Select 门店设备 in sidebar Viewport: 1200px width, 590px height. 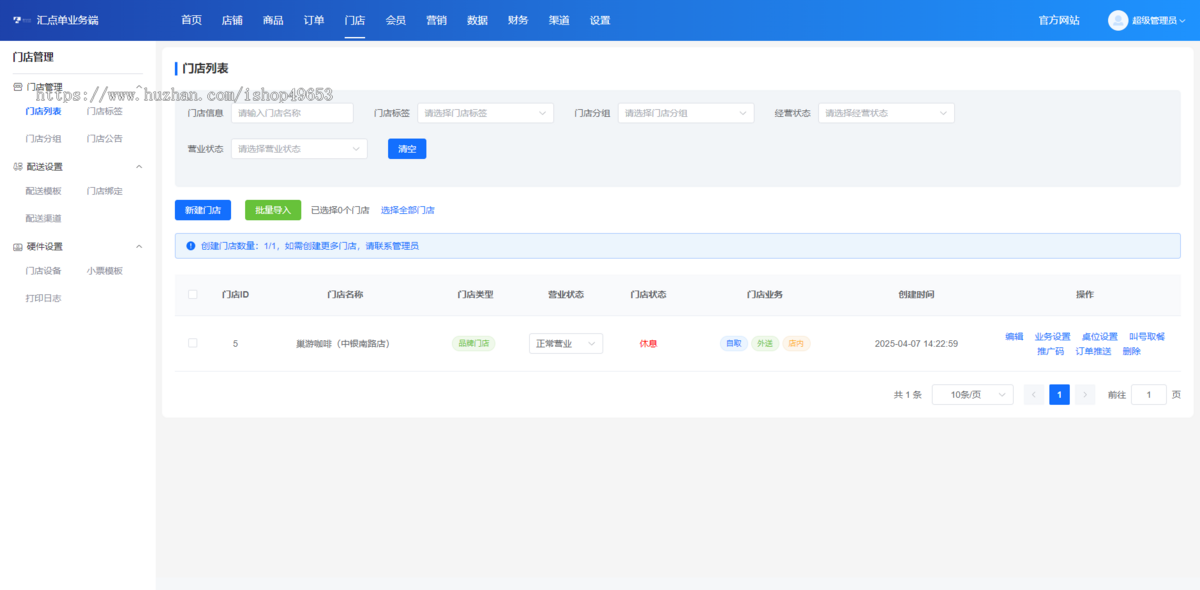(x=43, y=271)
